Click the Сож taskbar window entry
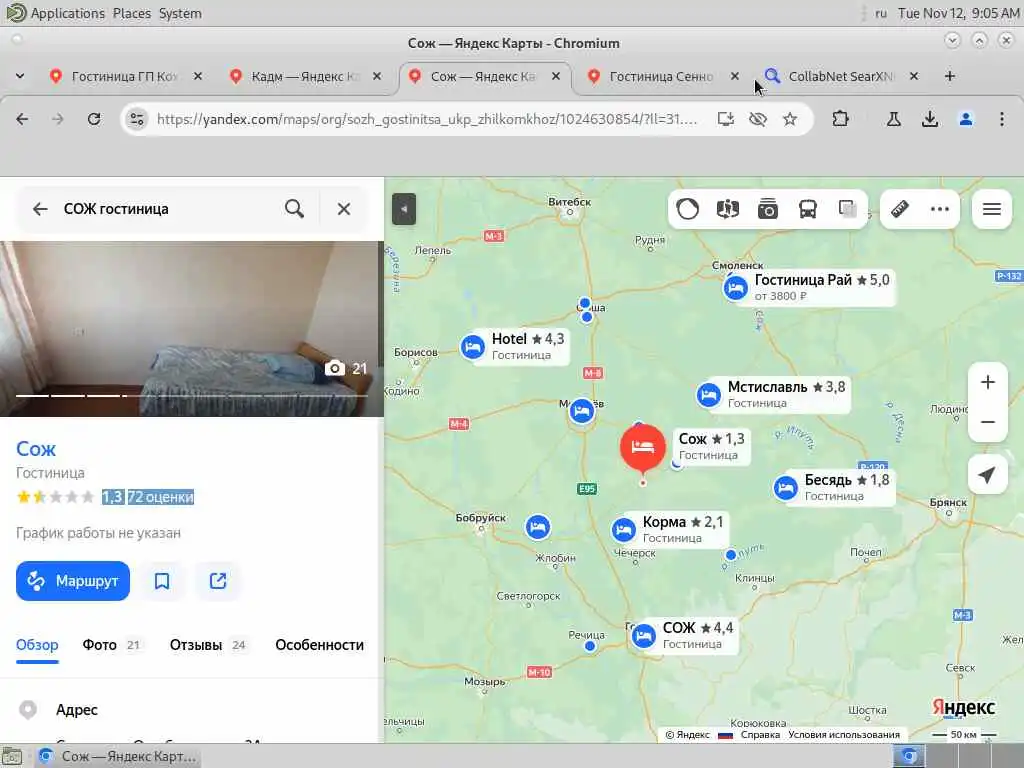The image size is (1024, 768). [118, 756]
